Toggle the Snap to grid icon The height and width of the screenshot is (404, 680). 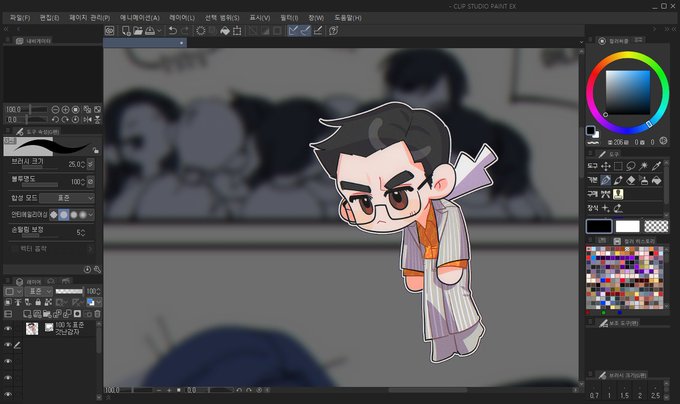coord(317,30)
